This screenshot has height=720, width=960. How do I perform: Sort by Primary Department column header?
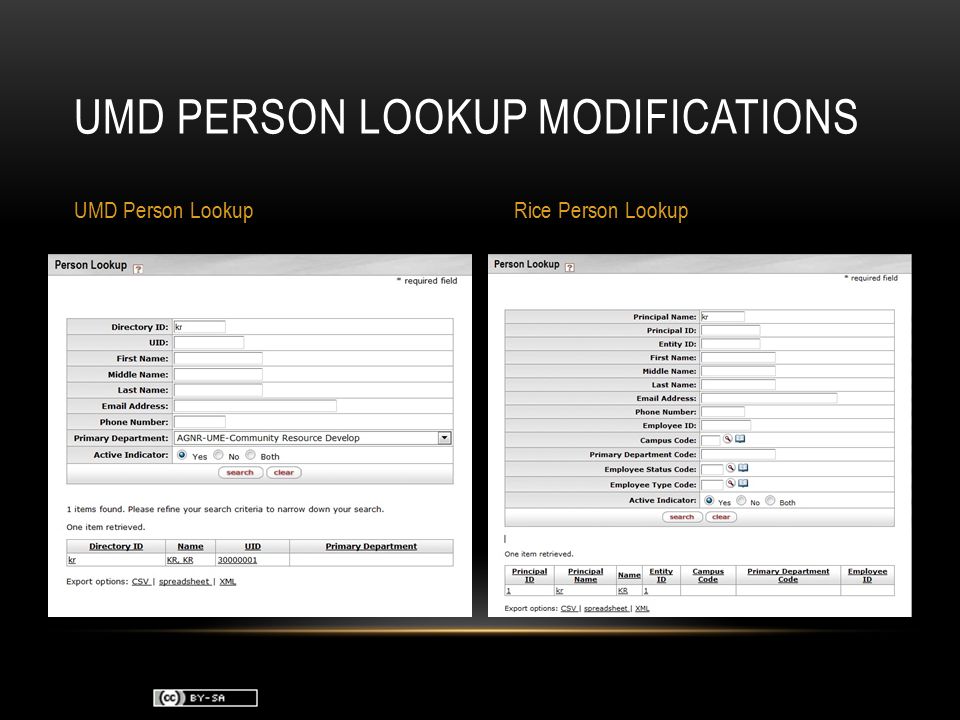click(x=371, y=546)
